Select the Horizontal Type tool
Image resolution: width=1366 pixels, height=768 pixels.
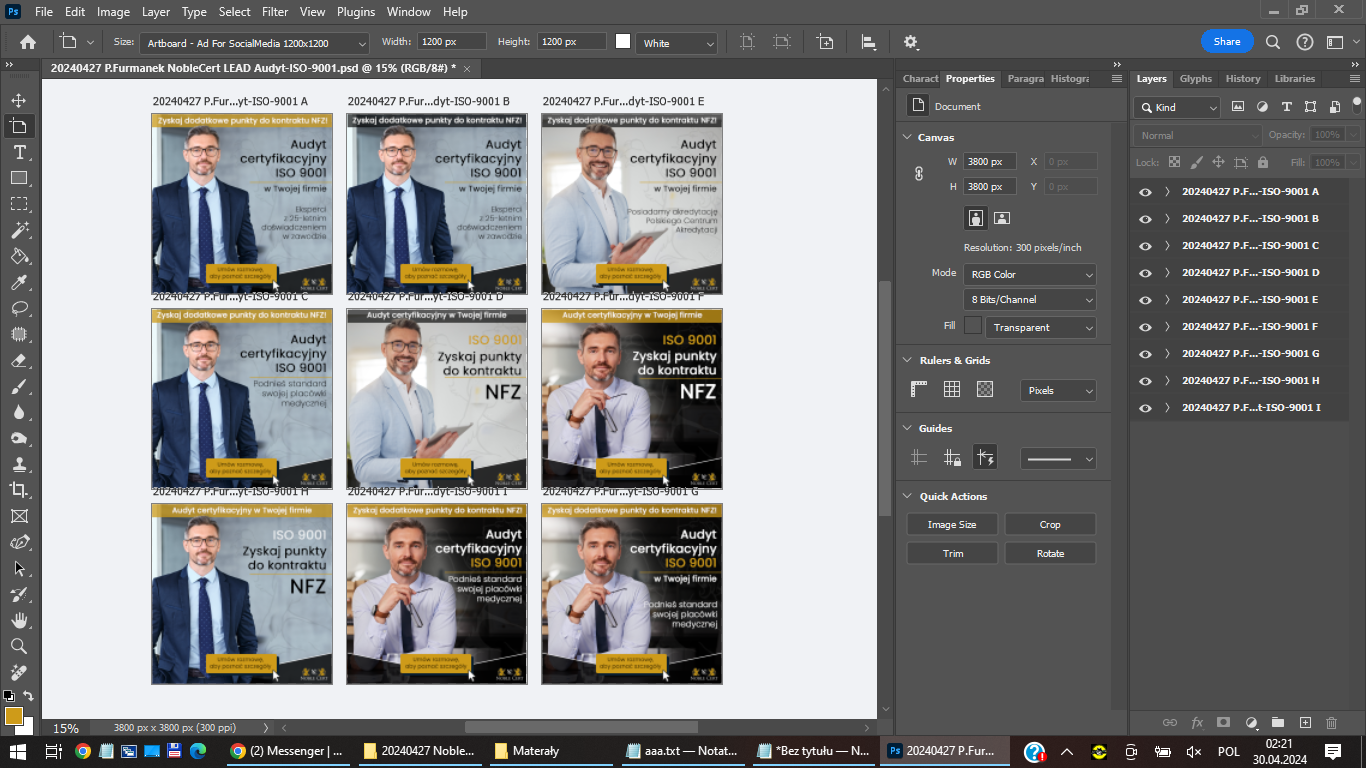click(18, 152)
